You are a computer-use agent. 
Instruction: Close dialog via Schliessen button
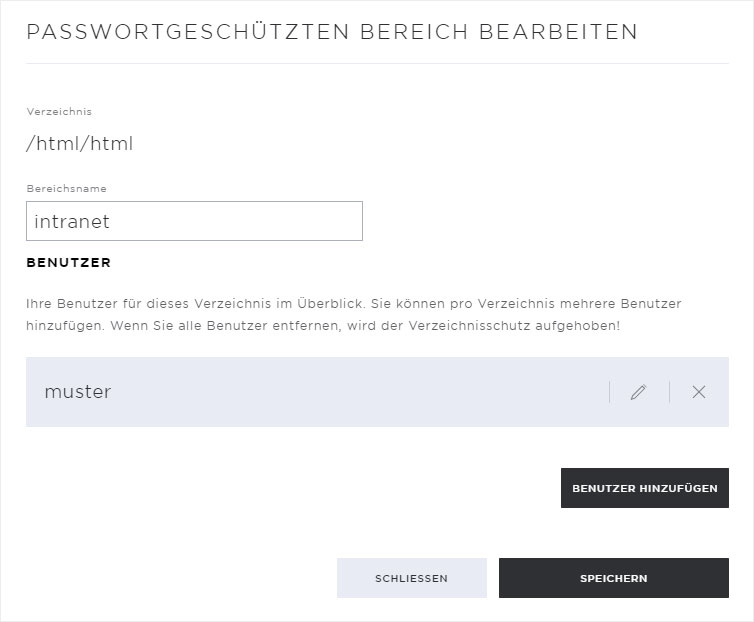[x=412, y=578]
